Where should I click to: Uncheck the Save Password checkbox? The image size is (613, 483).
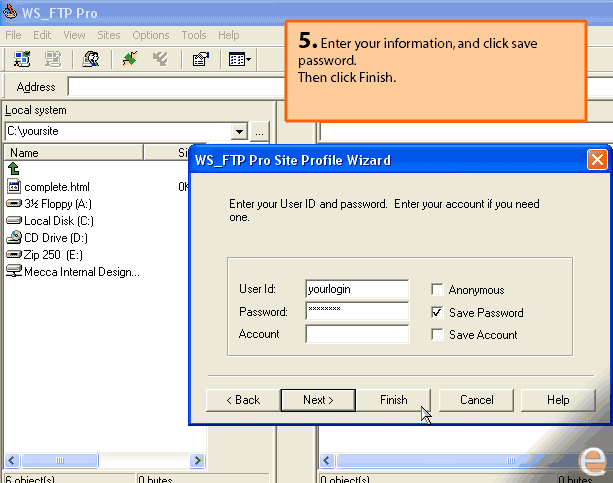tap(437, 312)
